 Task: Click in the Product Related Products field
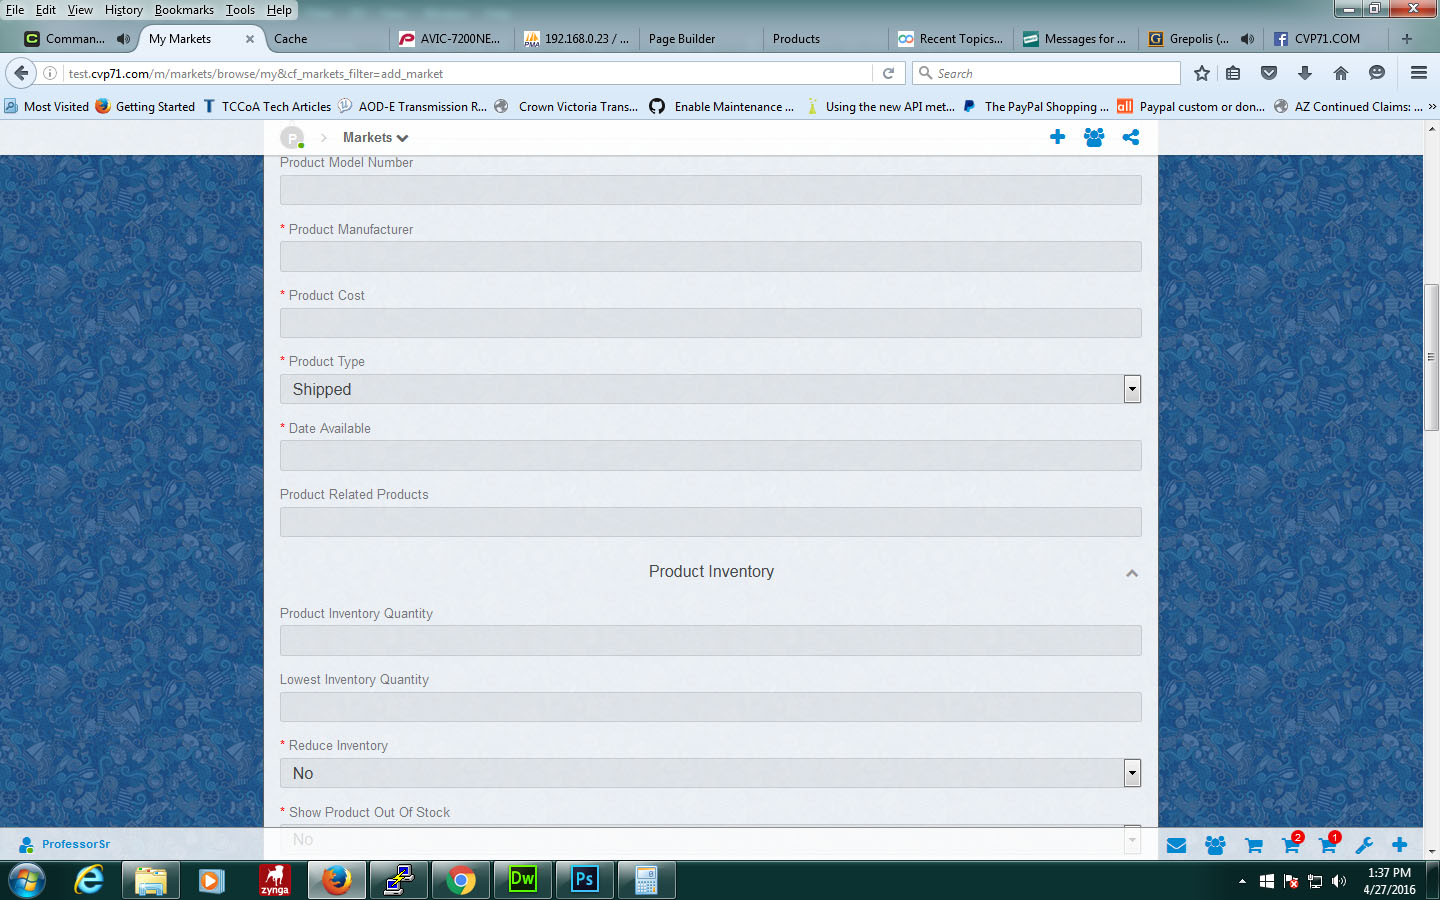[710, 522]
